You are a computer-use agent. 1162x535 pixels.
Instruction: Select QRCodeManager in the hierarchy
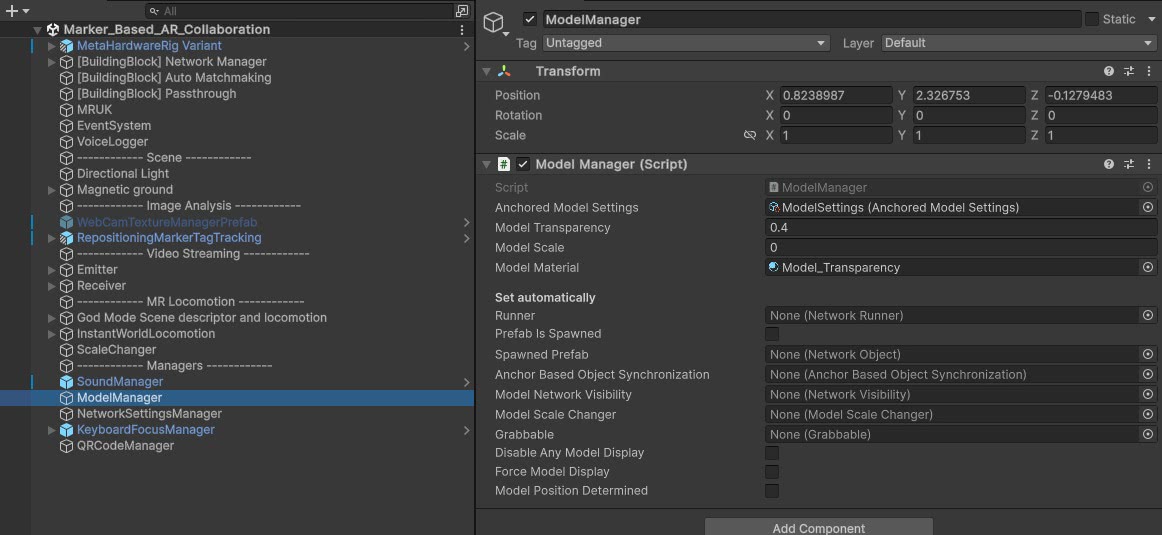(125, 446)
